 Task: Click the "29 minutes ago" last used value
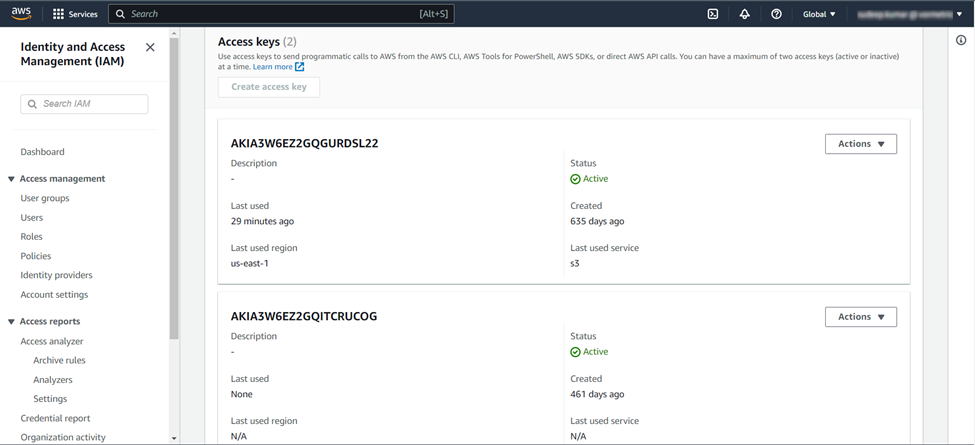pos(262,221)
